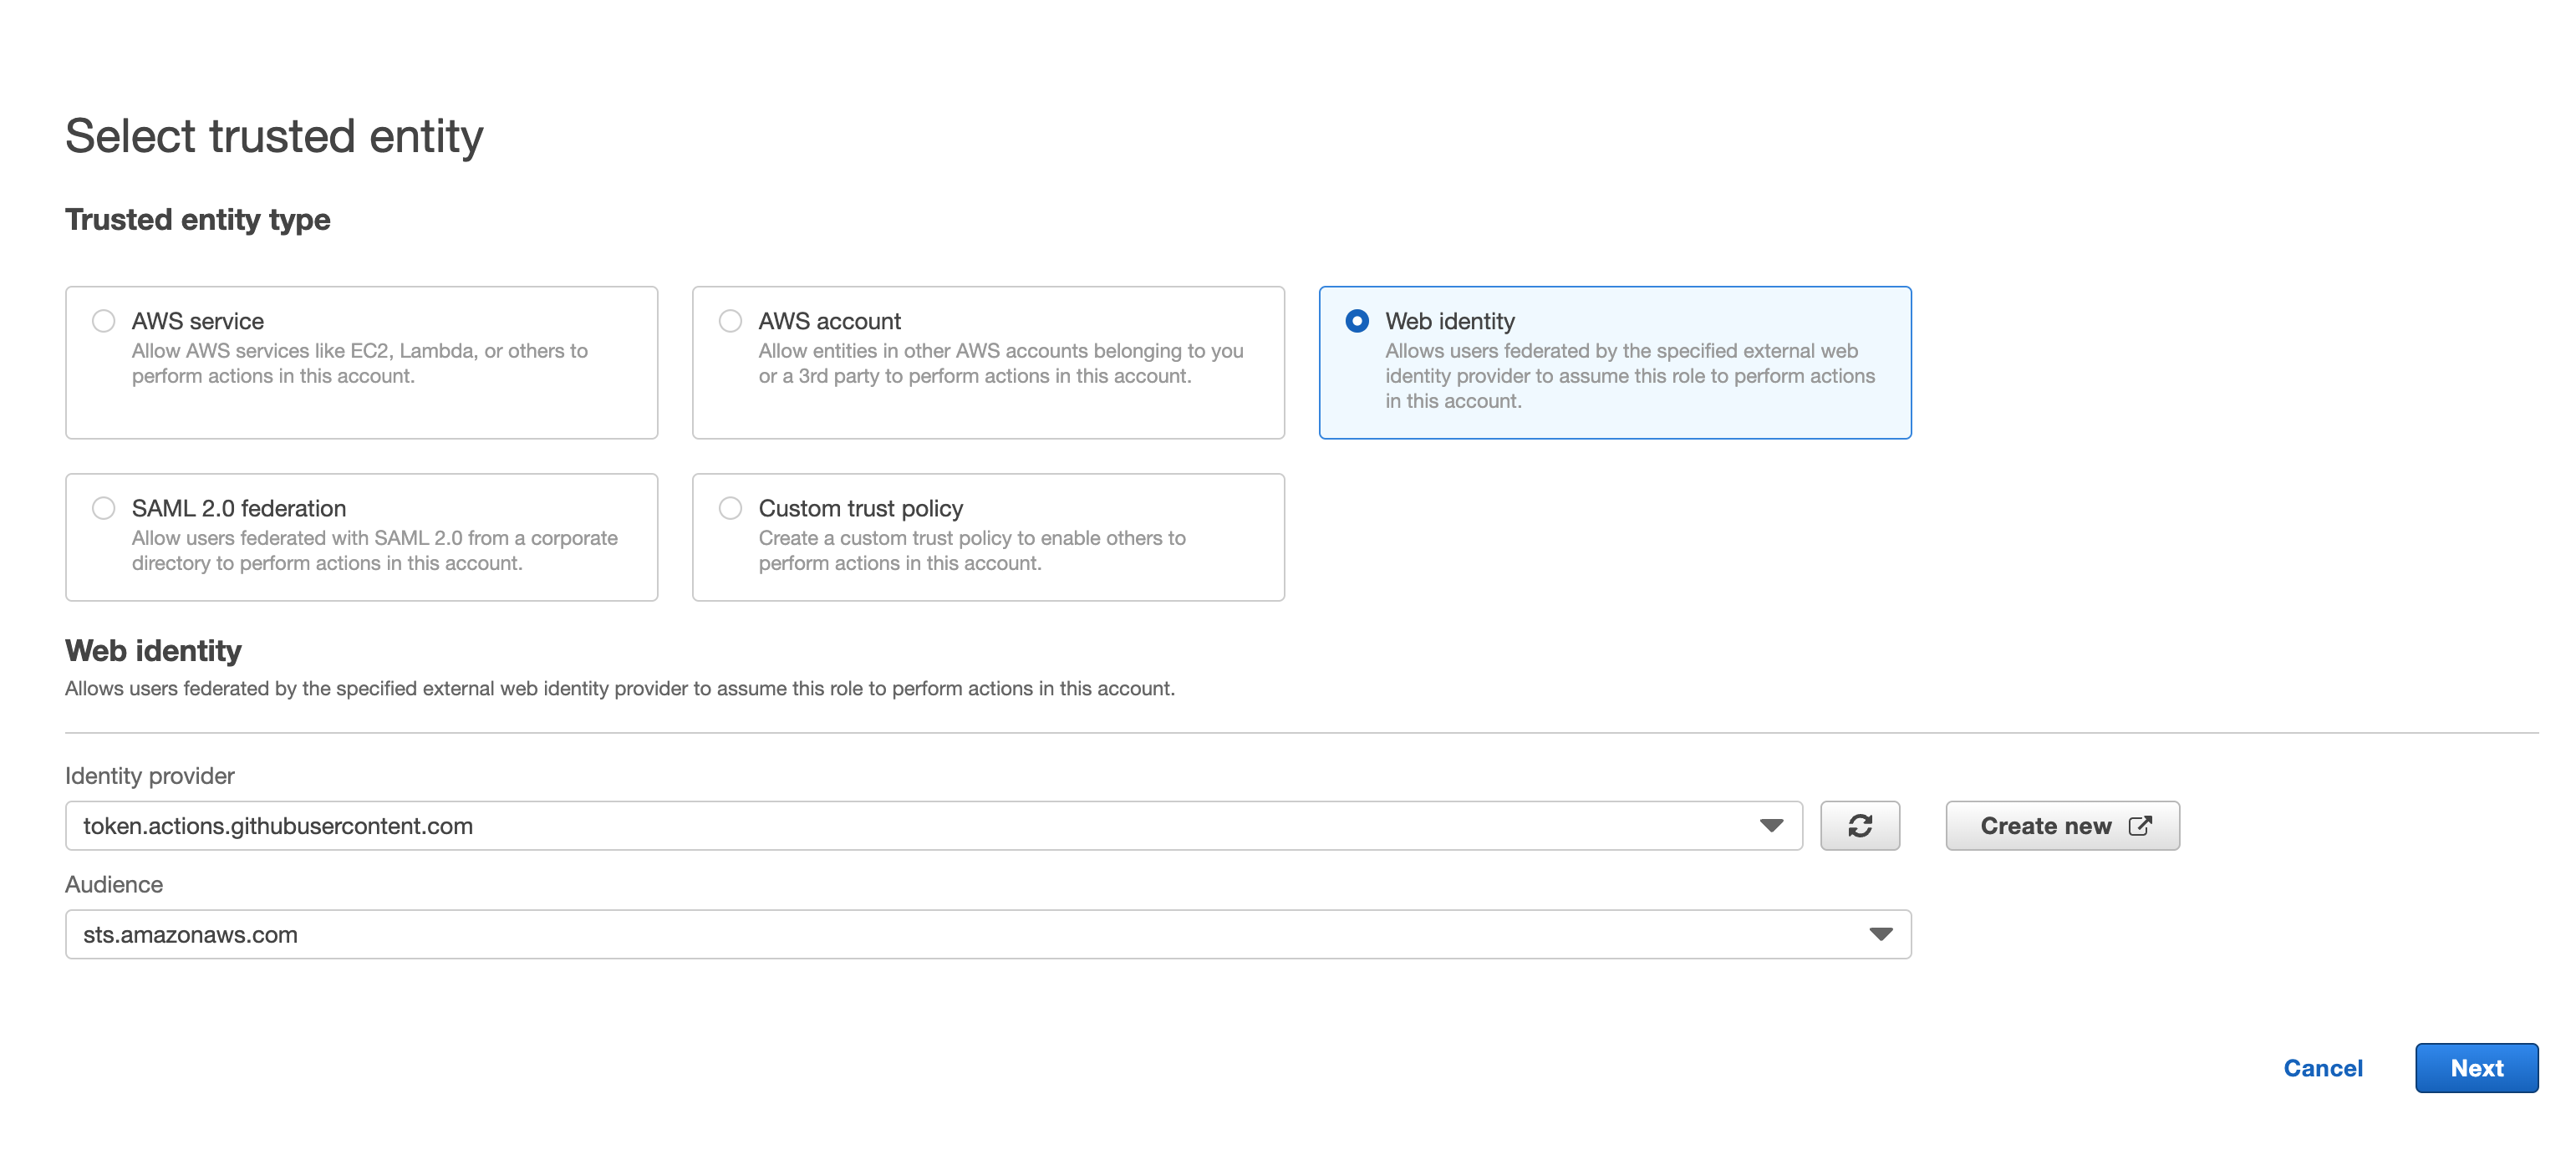The height and width of the screenshot is (1165, 2576).
Task: Click the refresh identity providers icon
Action: pos(1859,826)
